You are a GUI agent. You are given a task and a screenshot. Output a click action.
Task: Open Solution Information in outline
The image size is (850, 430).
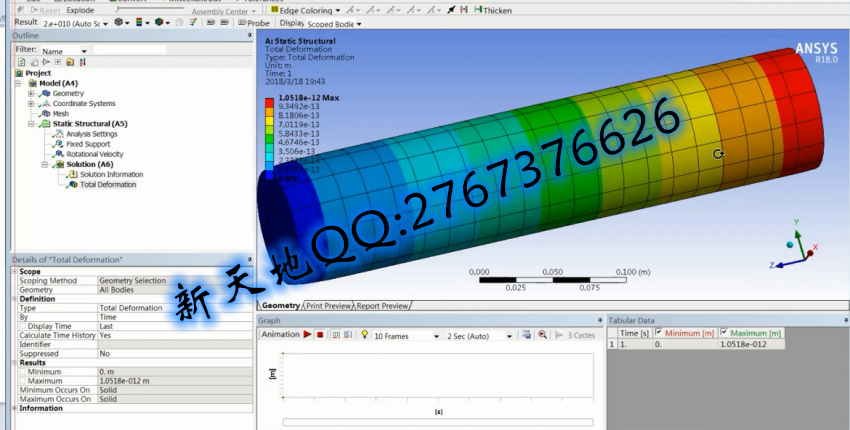point(107,174)
